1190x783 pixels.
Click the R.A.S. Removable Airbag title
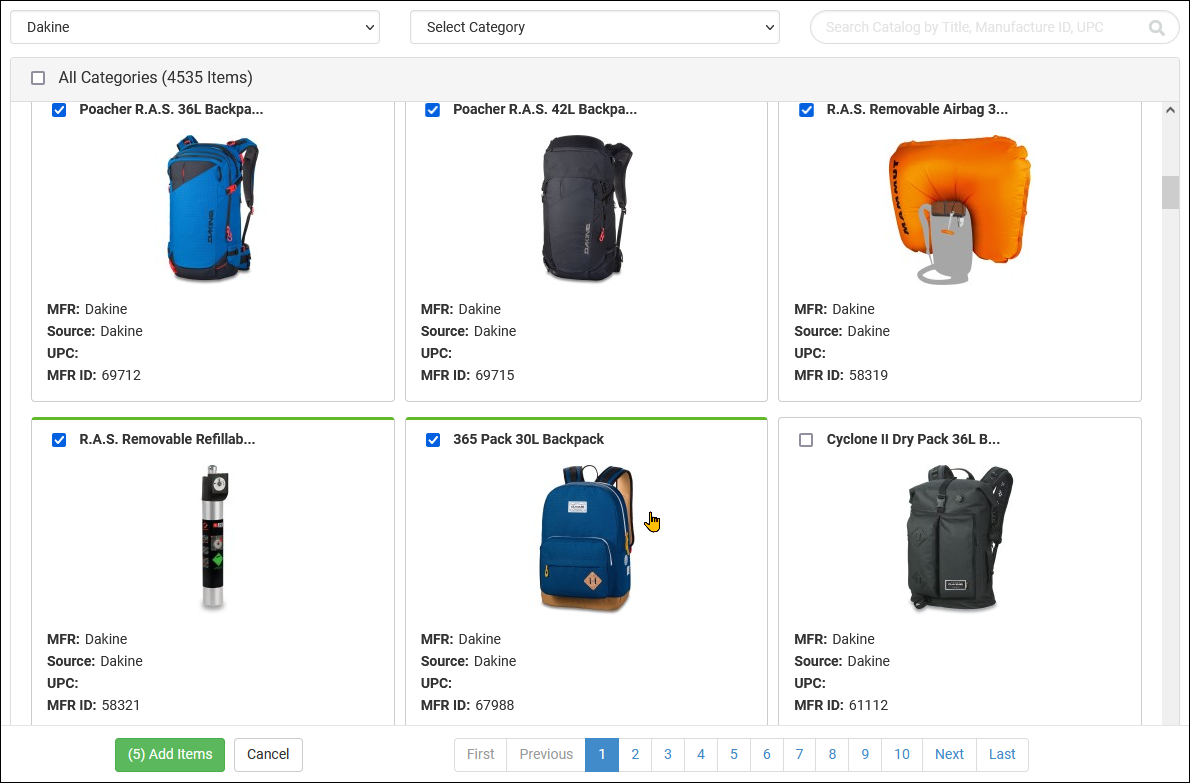[917, 109]
